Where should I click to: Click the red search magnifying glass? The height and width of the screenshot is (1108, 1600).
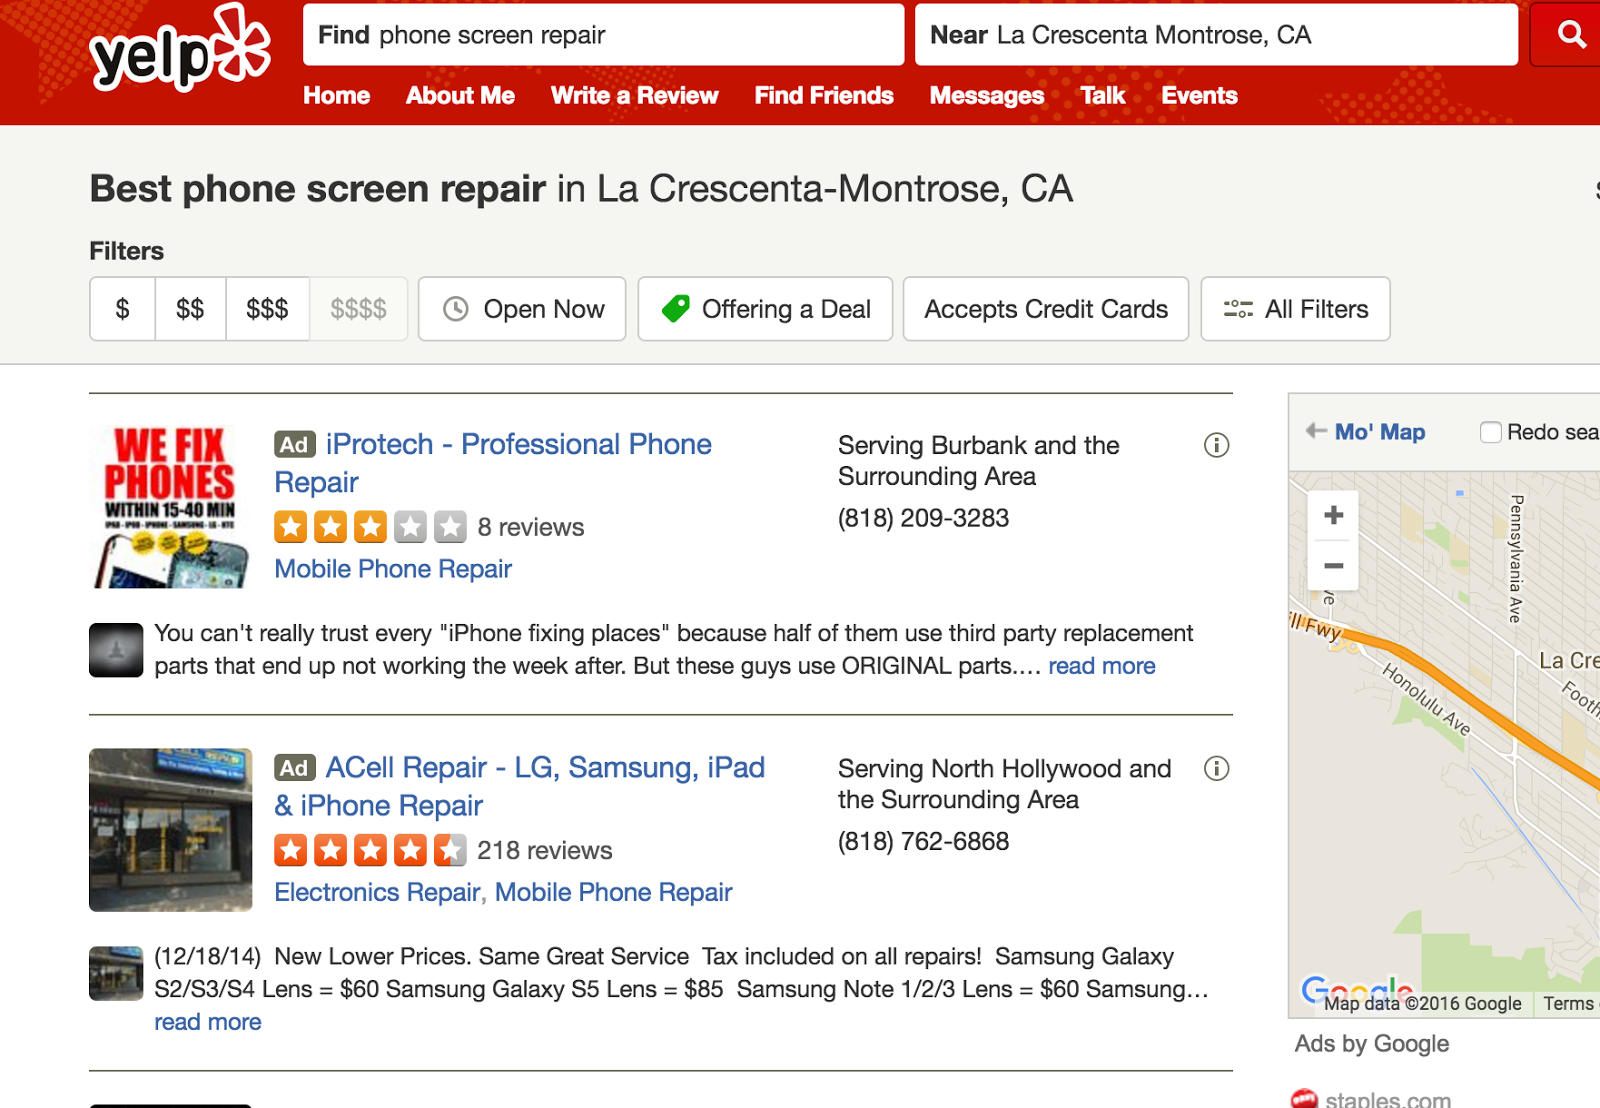[x=1570, y=34]
